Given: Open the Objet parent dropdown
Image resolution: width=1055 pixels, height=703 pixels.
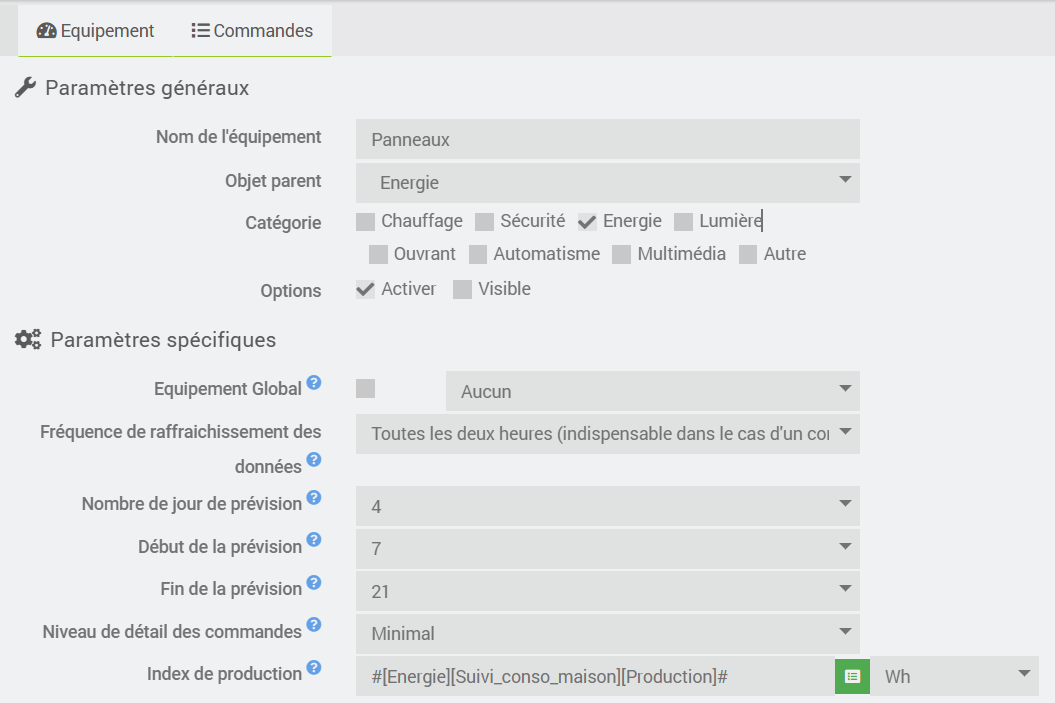Looking at the screenshot, I should pyautogui.click(x=608, y=182).
